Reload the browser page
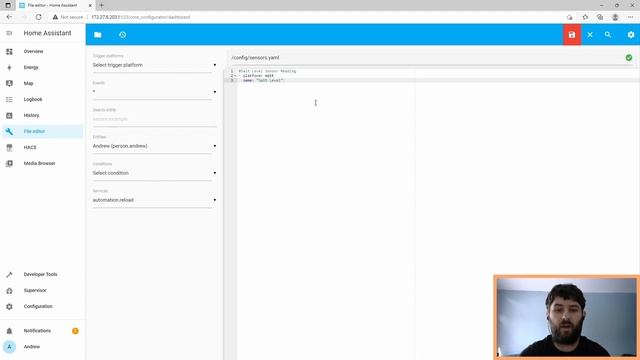 tap(38, 17)
